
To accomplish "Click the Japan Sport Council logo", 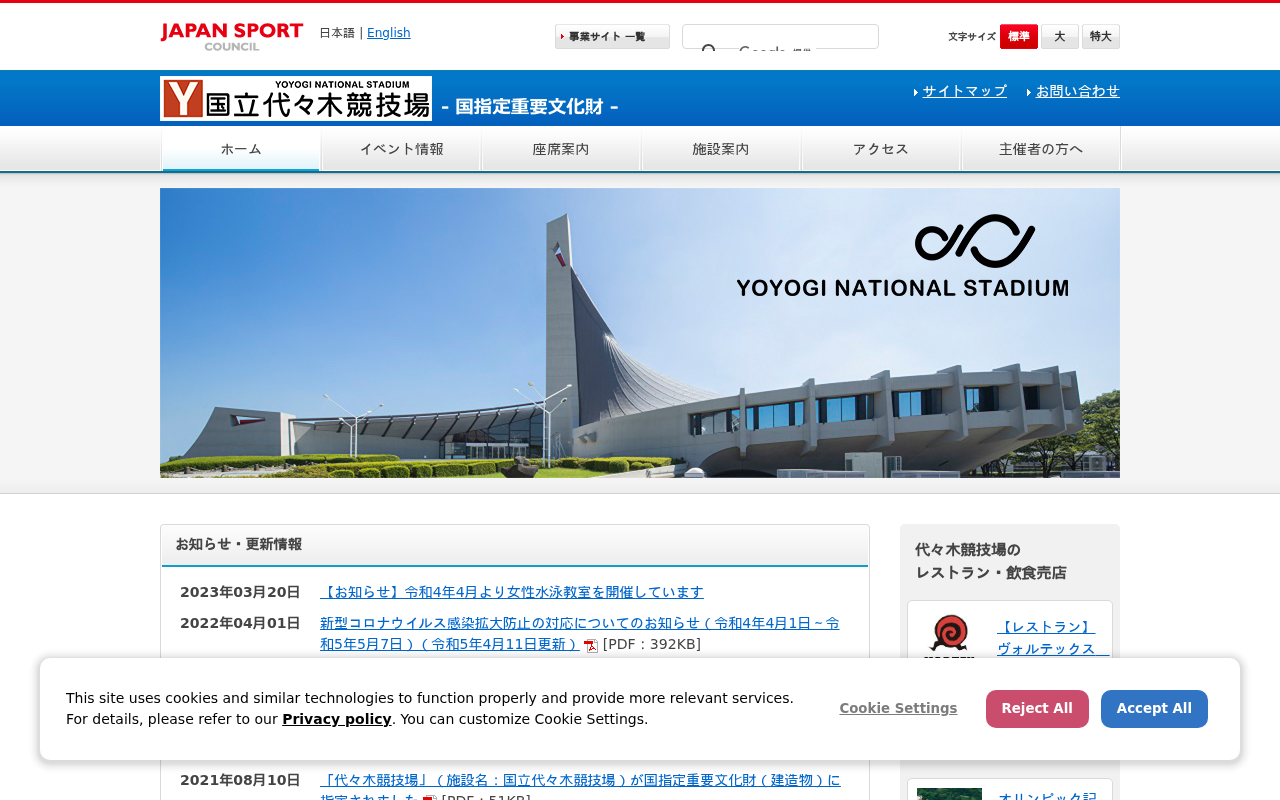I will click(x=231, y=36).
